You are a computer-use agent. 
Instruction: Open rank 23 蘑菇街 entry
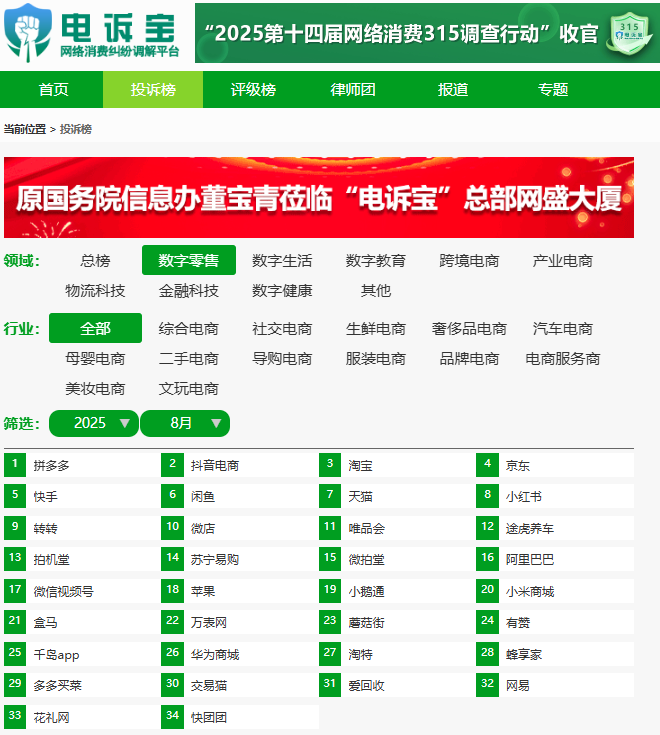coord(396,622)
